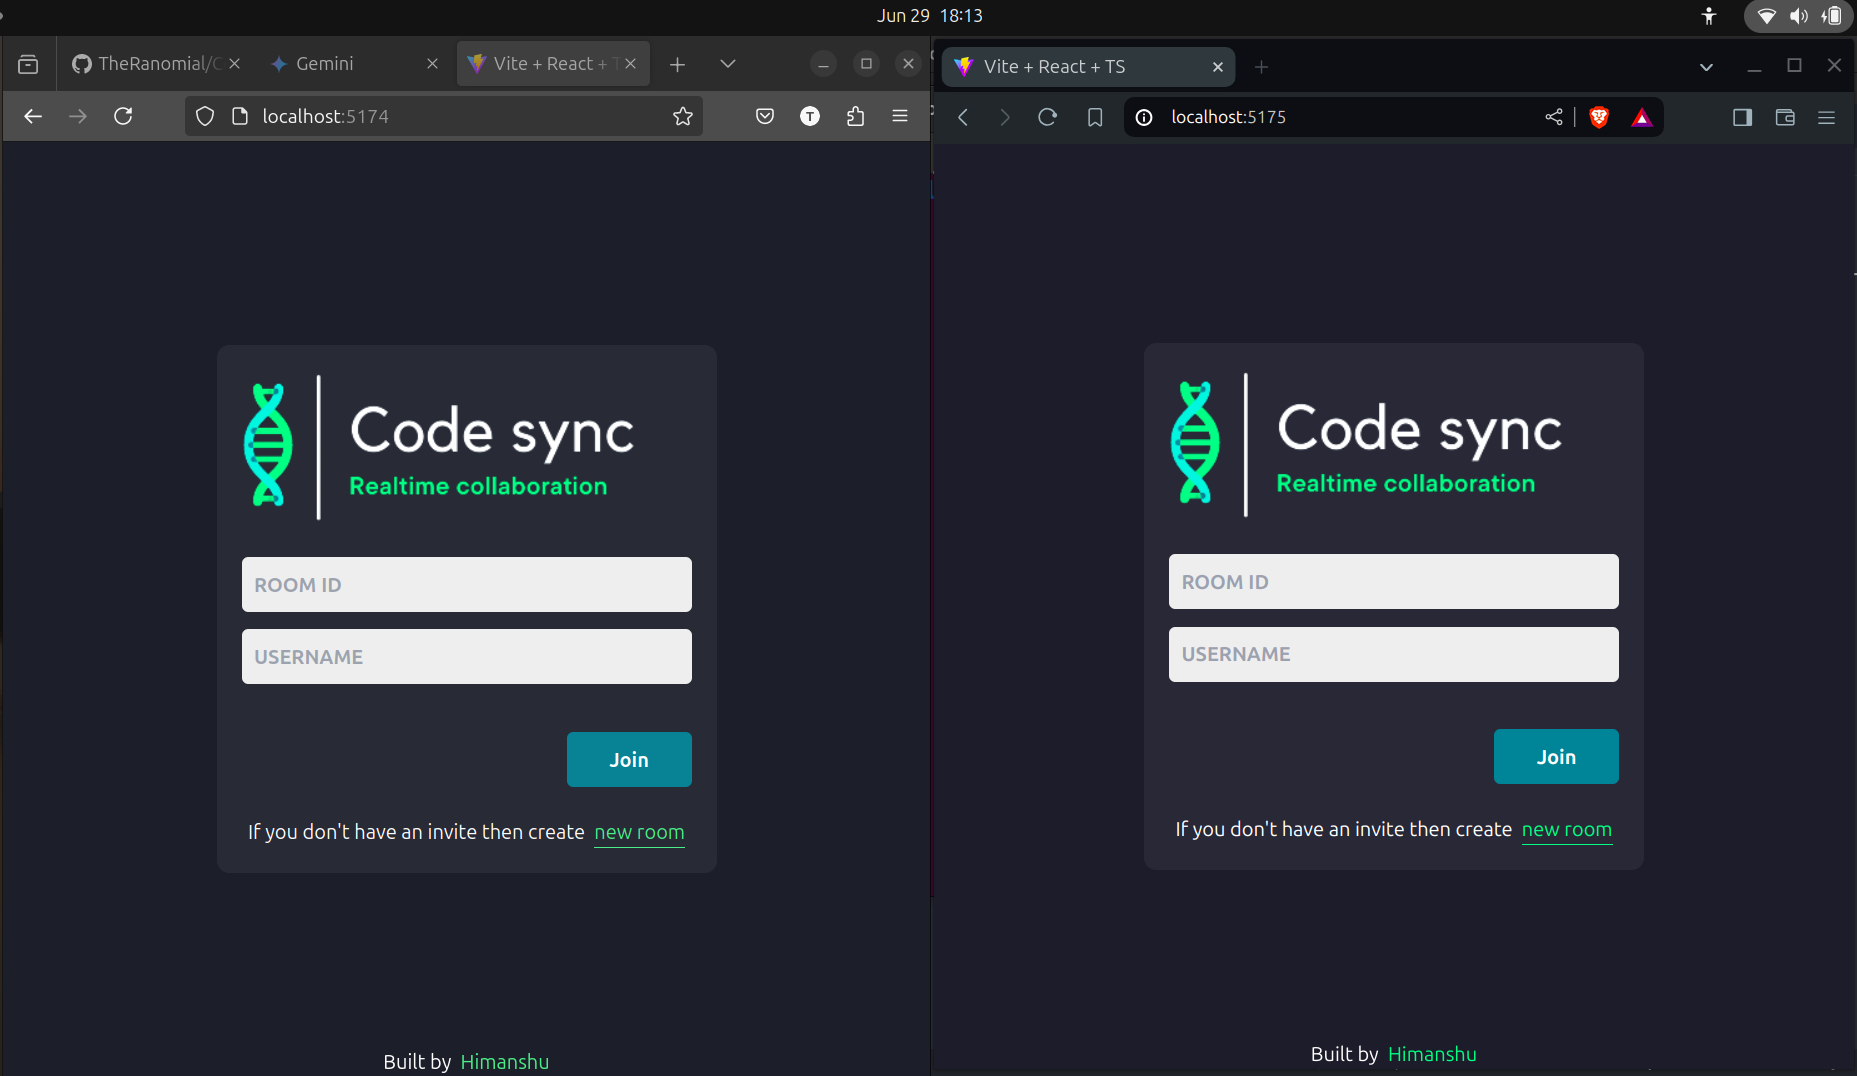Open the Brave Rewards triangle icon
The image size is (1857, 1076).
coord(1641,118)
